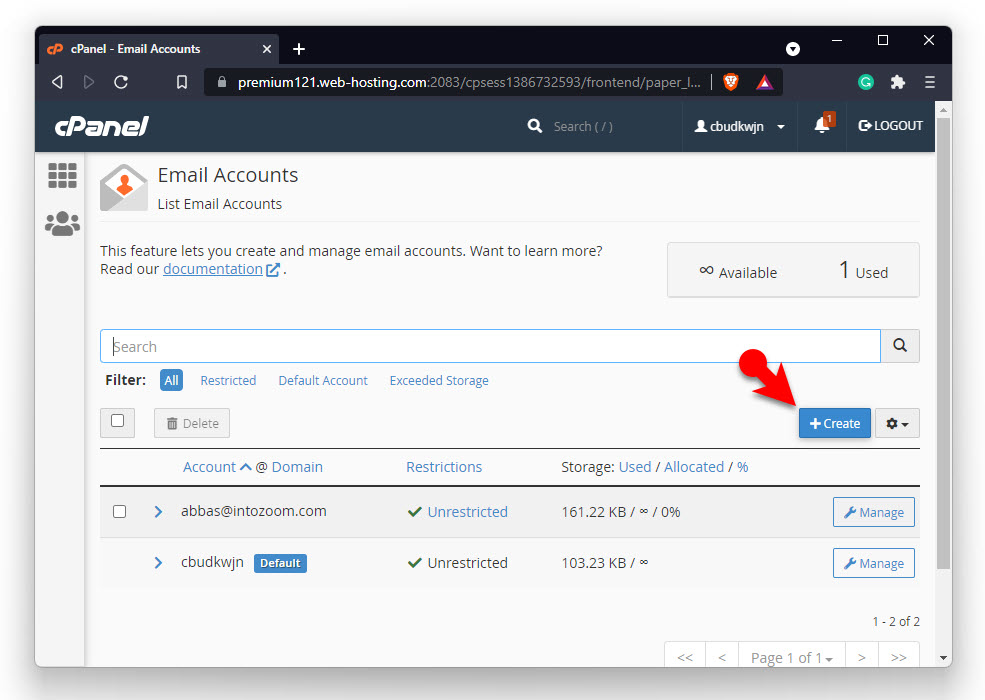
Task: Open Brave Shields lion icon
Action: tap(731, 82)
